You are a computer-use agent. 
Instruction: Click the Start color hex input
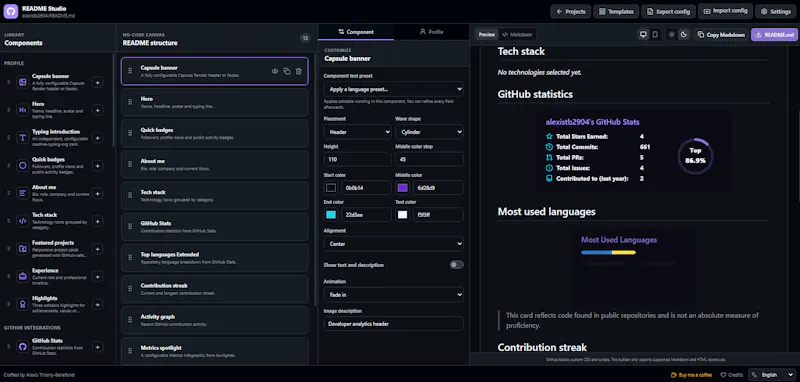tap(366, 188)
